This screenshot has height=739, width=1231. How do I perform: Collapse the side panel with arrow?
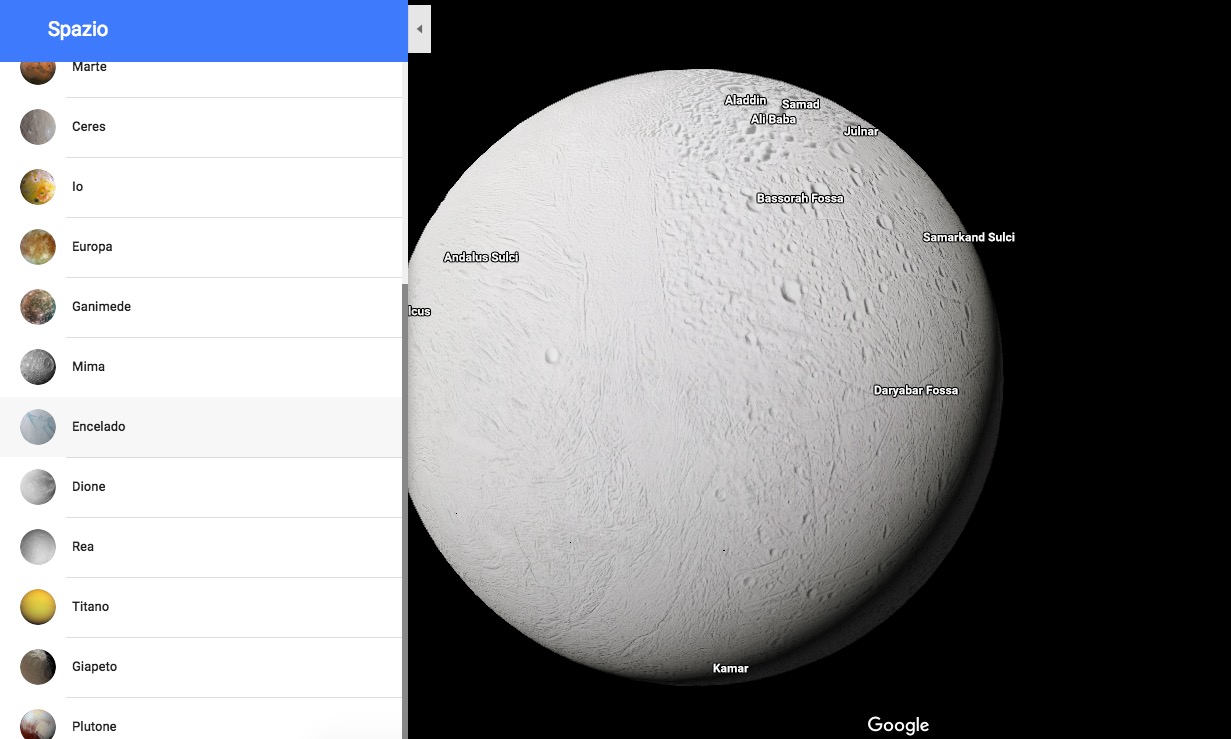click(x=420, y=29)
